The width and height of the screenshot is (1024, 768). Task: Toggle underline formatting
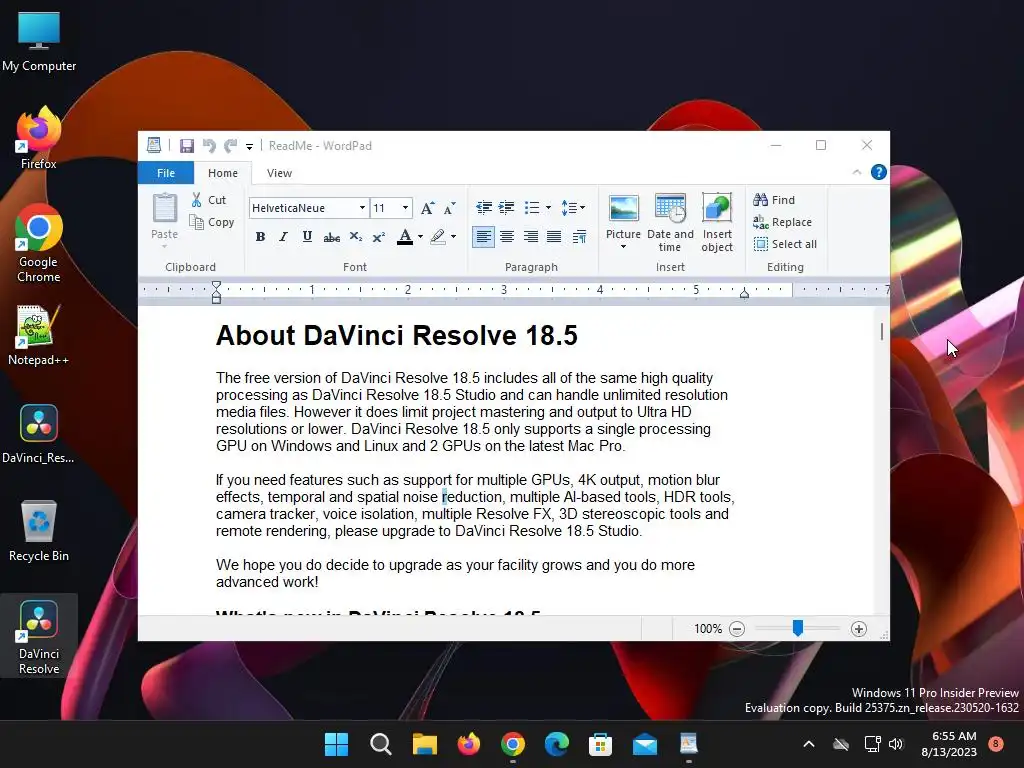307,236
